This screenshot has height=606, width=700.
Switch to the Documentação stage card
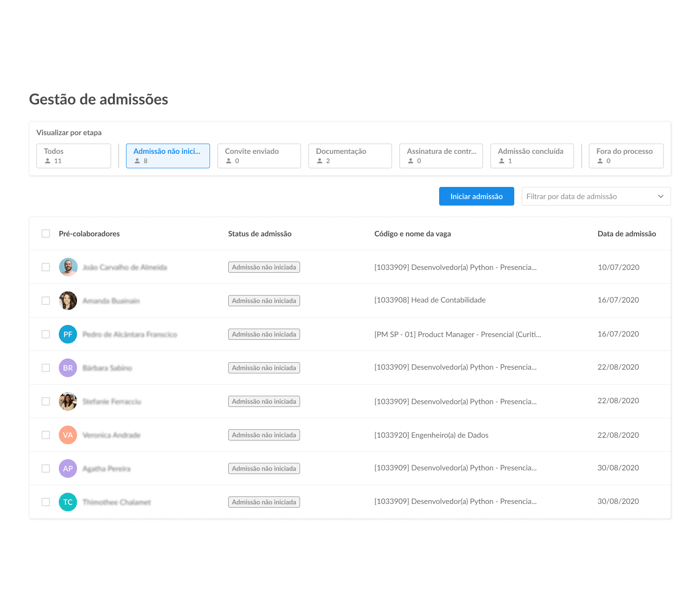(350, 156)
